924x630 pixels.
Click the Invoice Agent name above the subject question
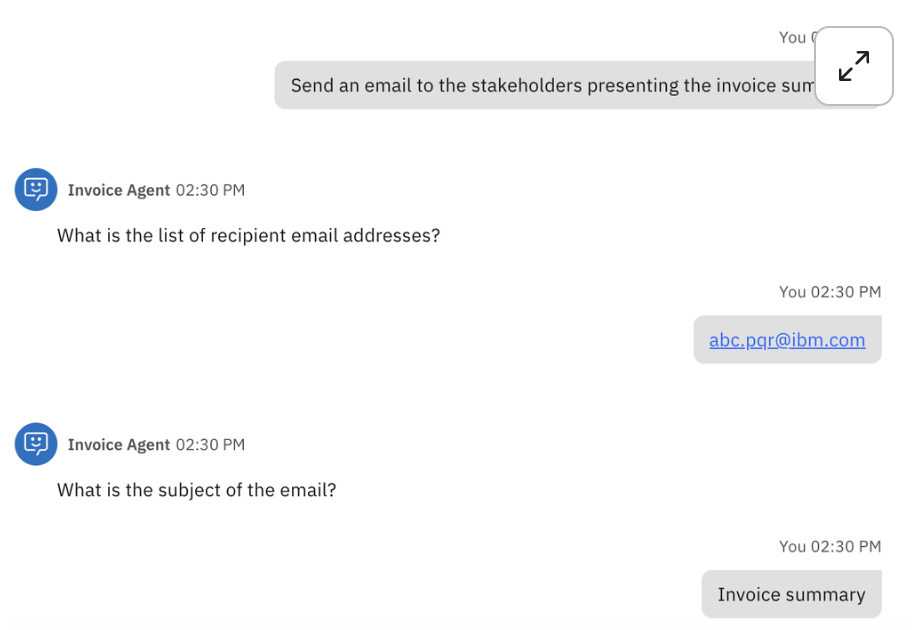[x=119, y=445]
